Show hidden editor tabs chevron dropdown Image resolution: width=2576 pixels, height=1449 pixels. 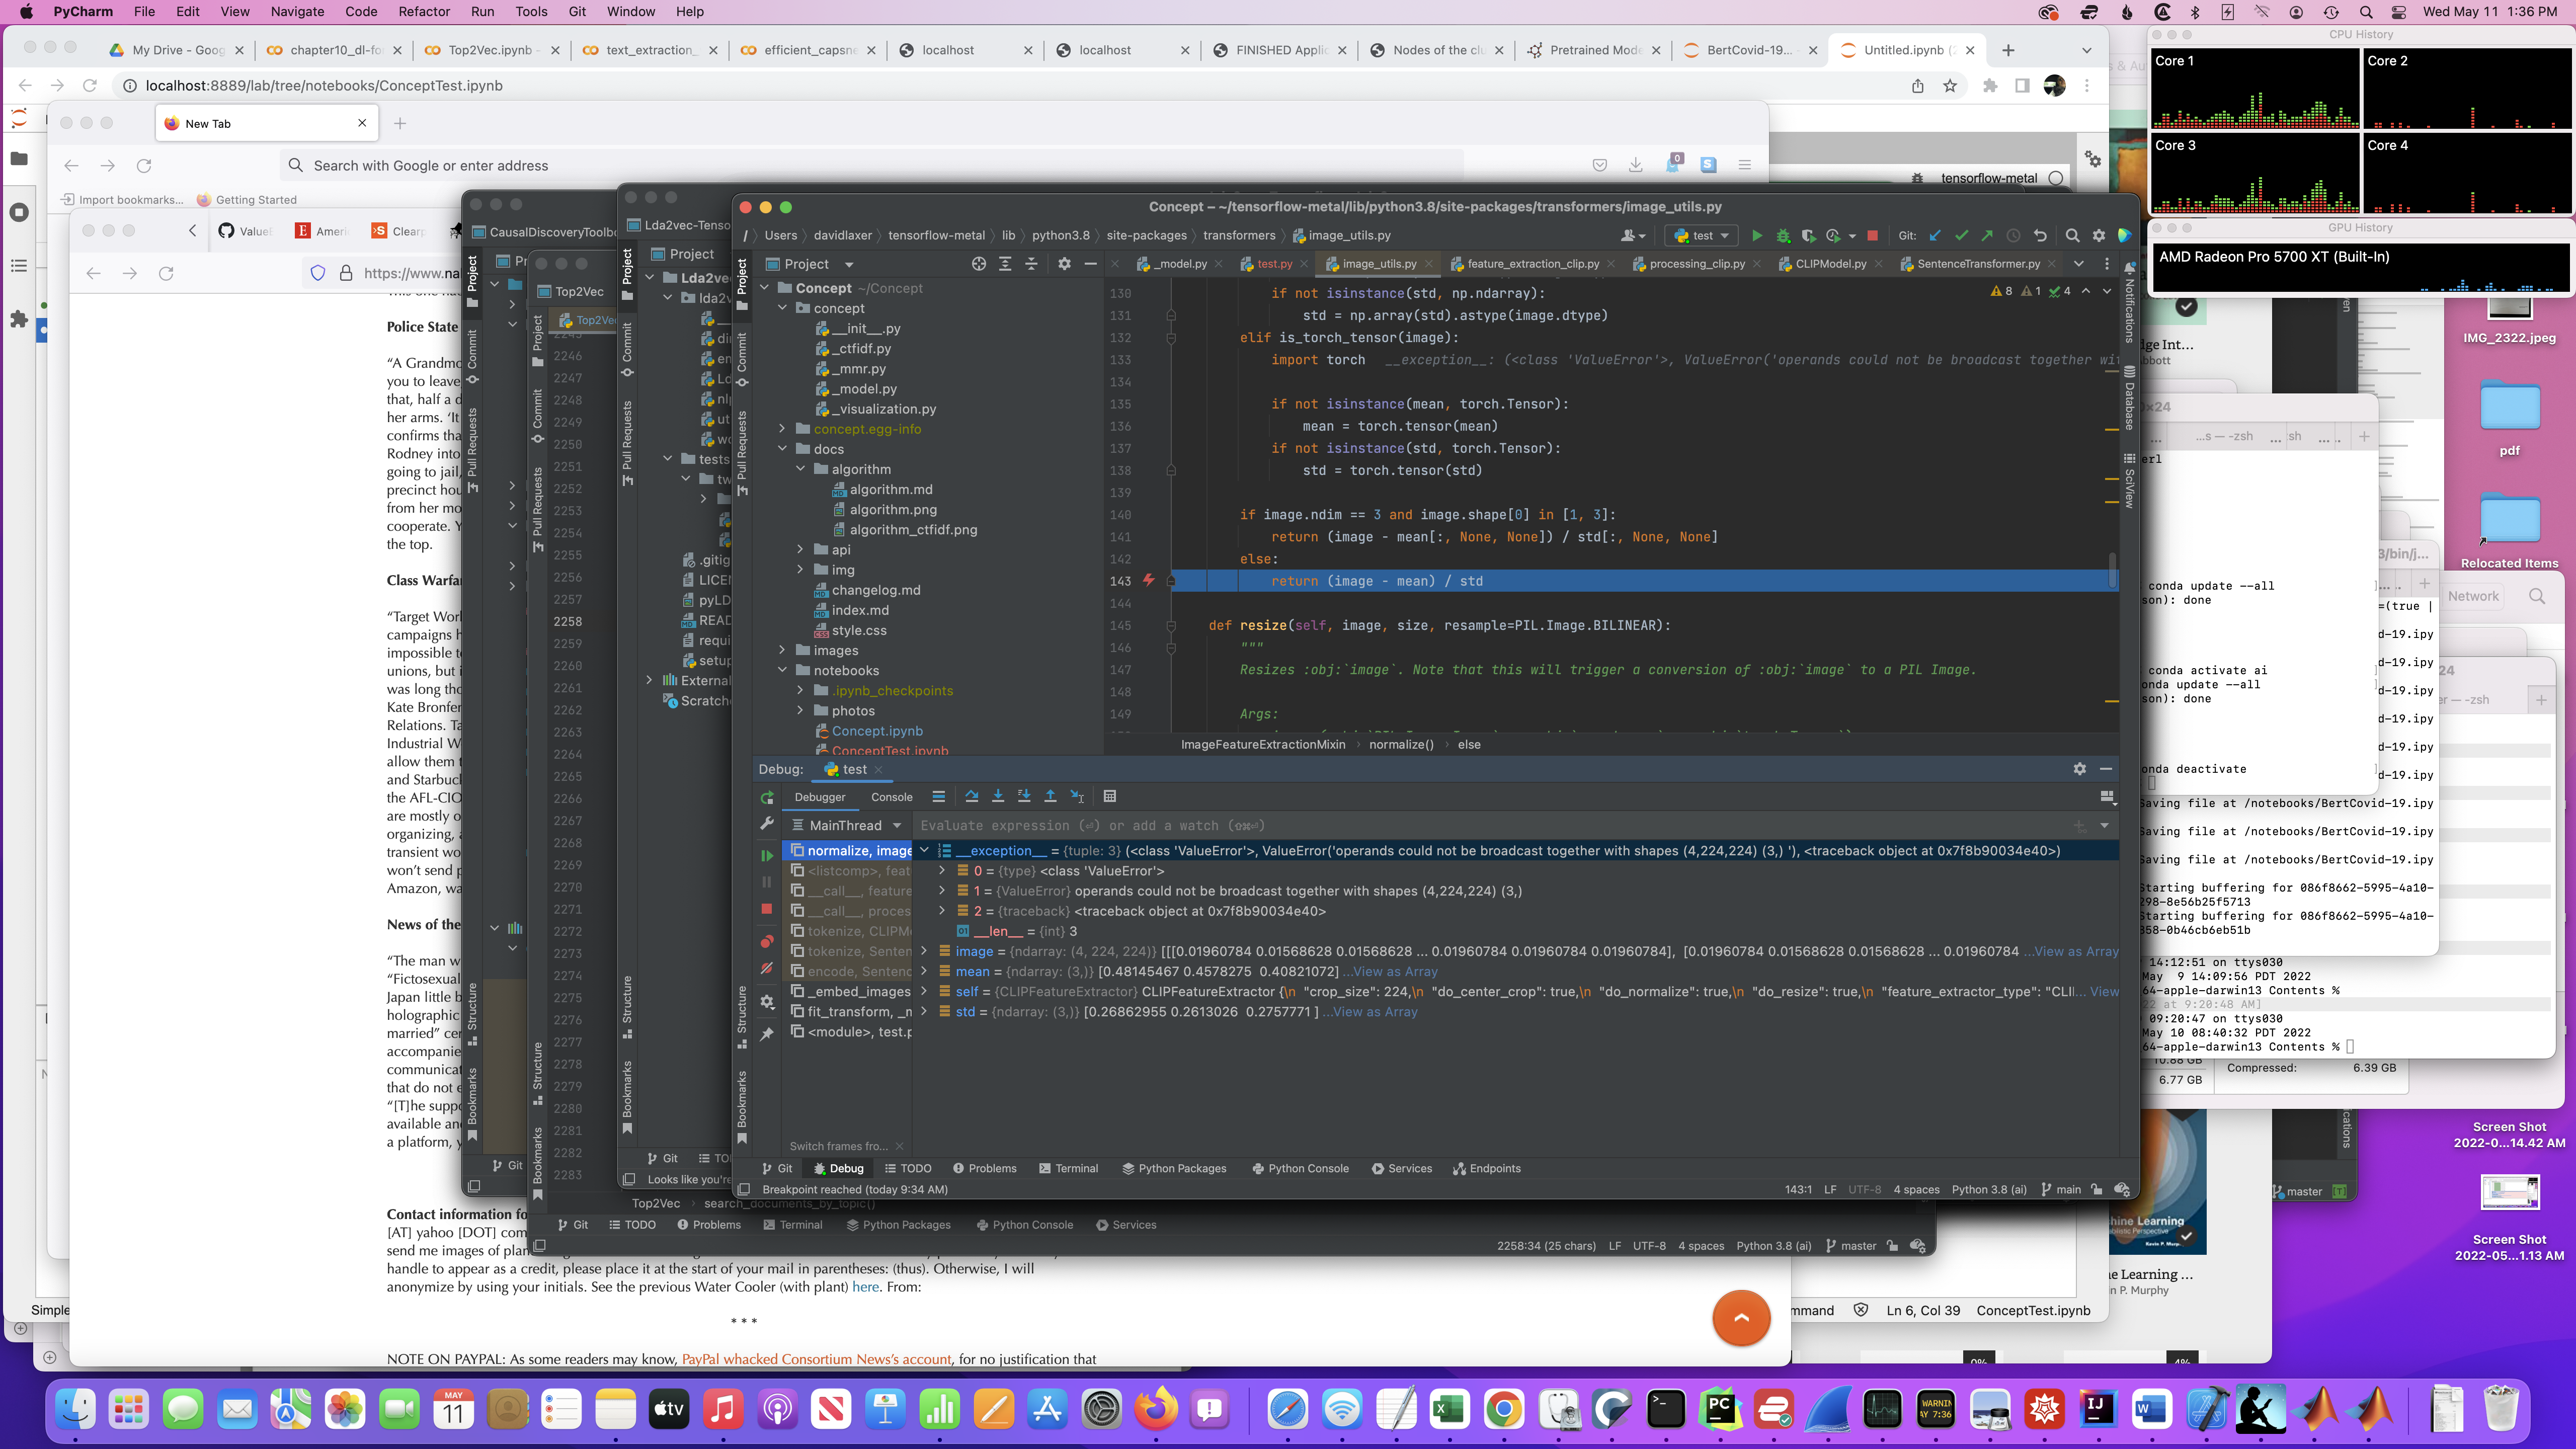coord(2079,264)
